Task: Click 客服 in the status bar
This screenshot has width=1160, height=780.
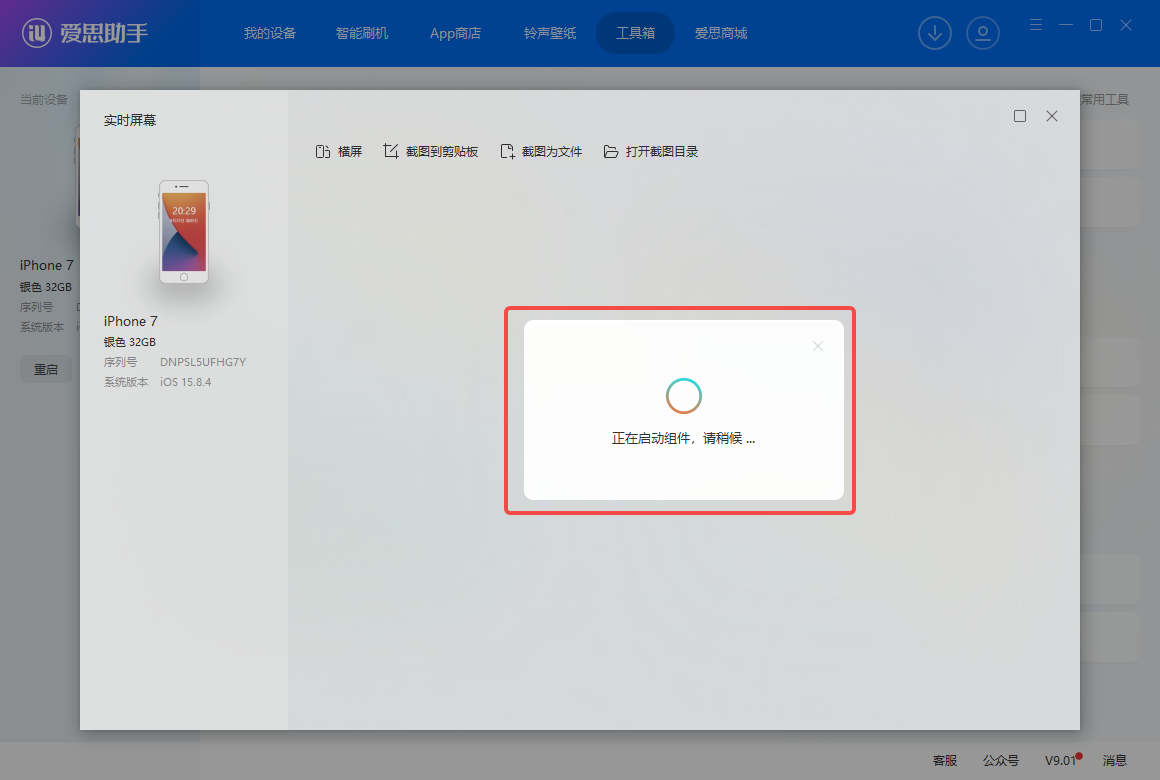Action: coord(945,760)
